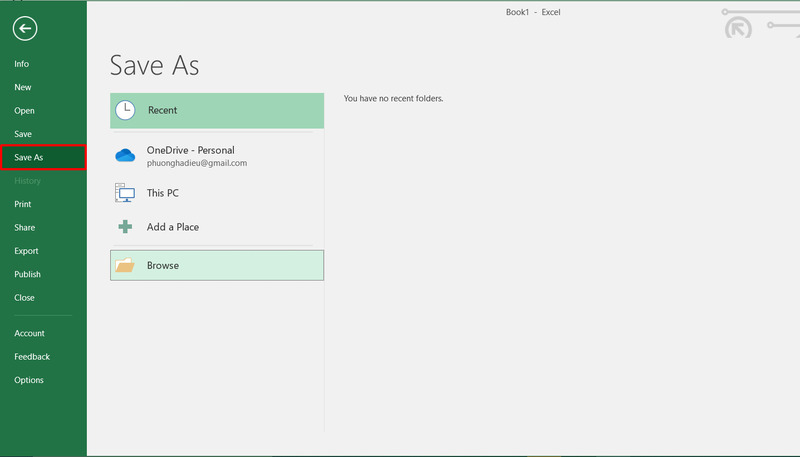Open Excel Options
The image size is (800, 457).
click(x=29, y=380)
